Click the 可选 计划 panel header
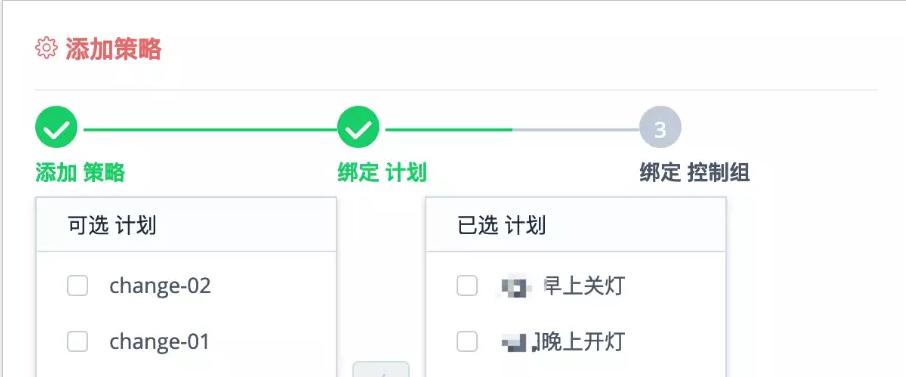Screen dimensions: 906x377 point(186,225)
